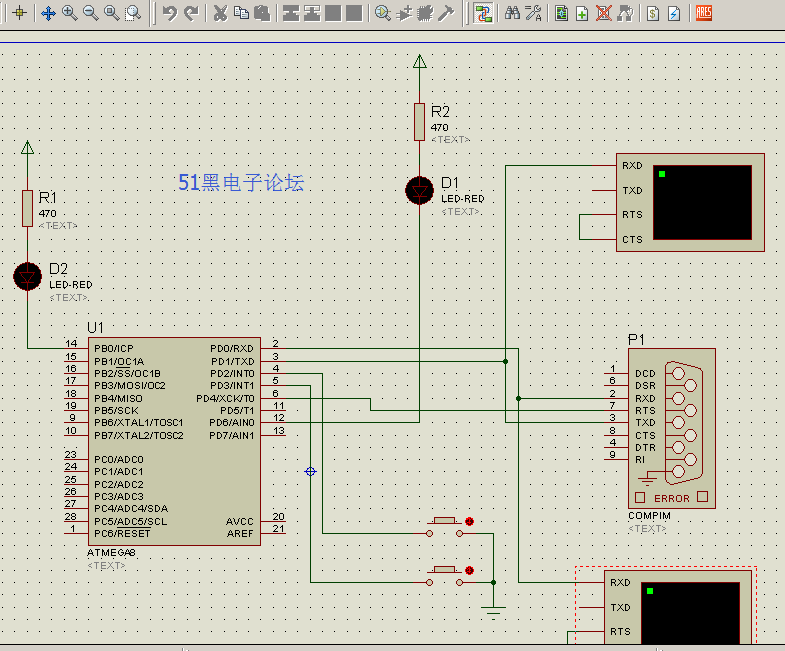
Task: Click the Zoom to Area icon
Action: 132,13
